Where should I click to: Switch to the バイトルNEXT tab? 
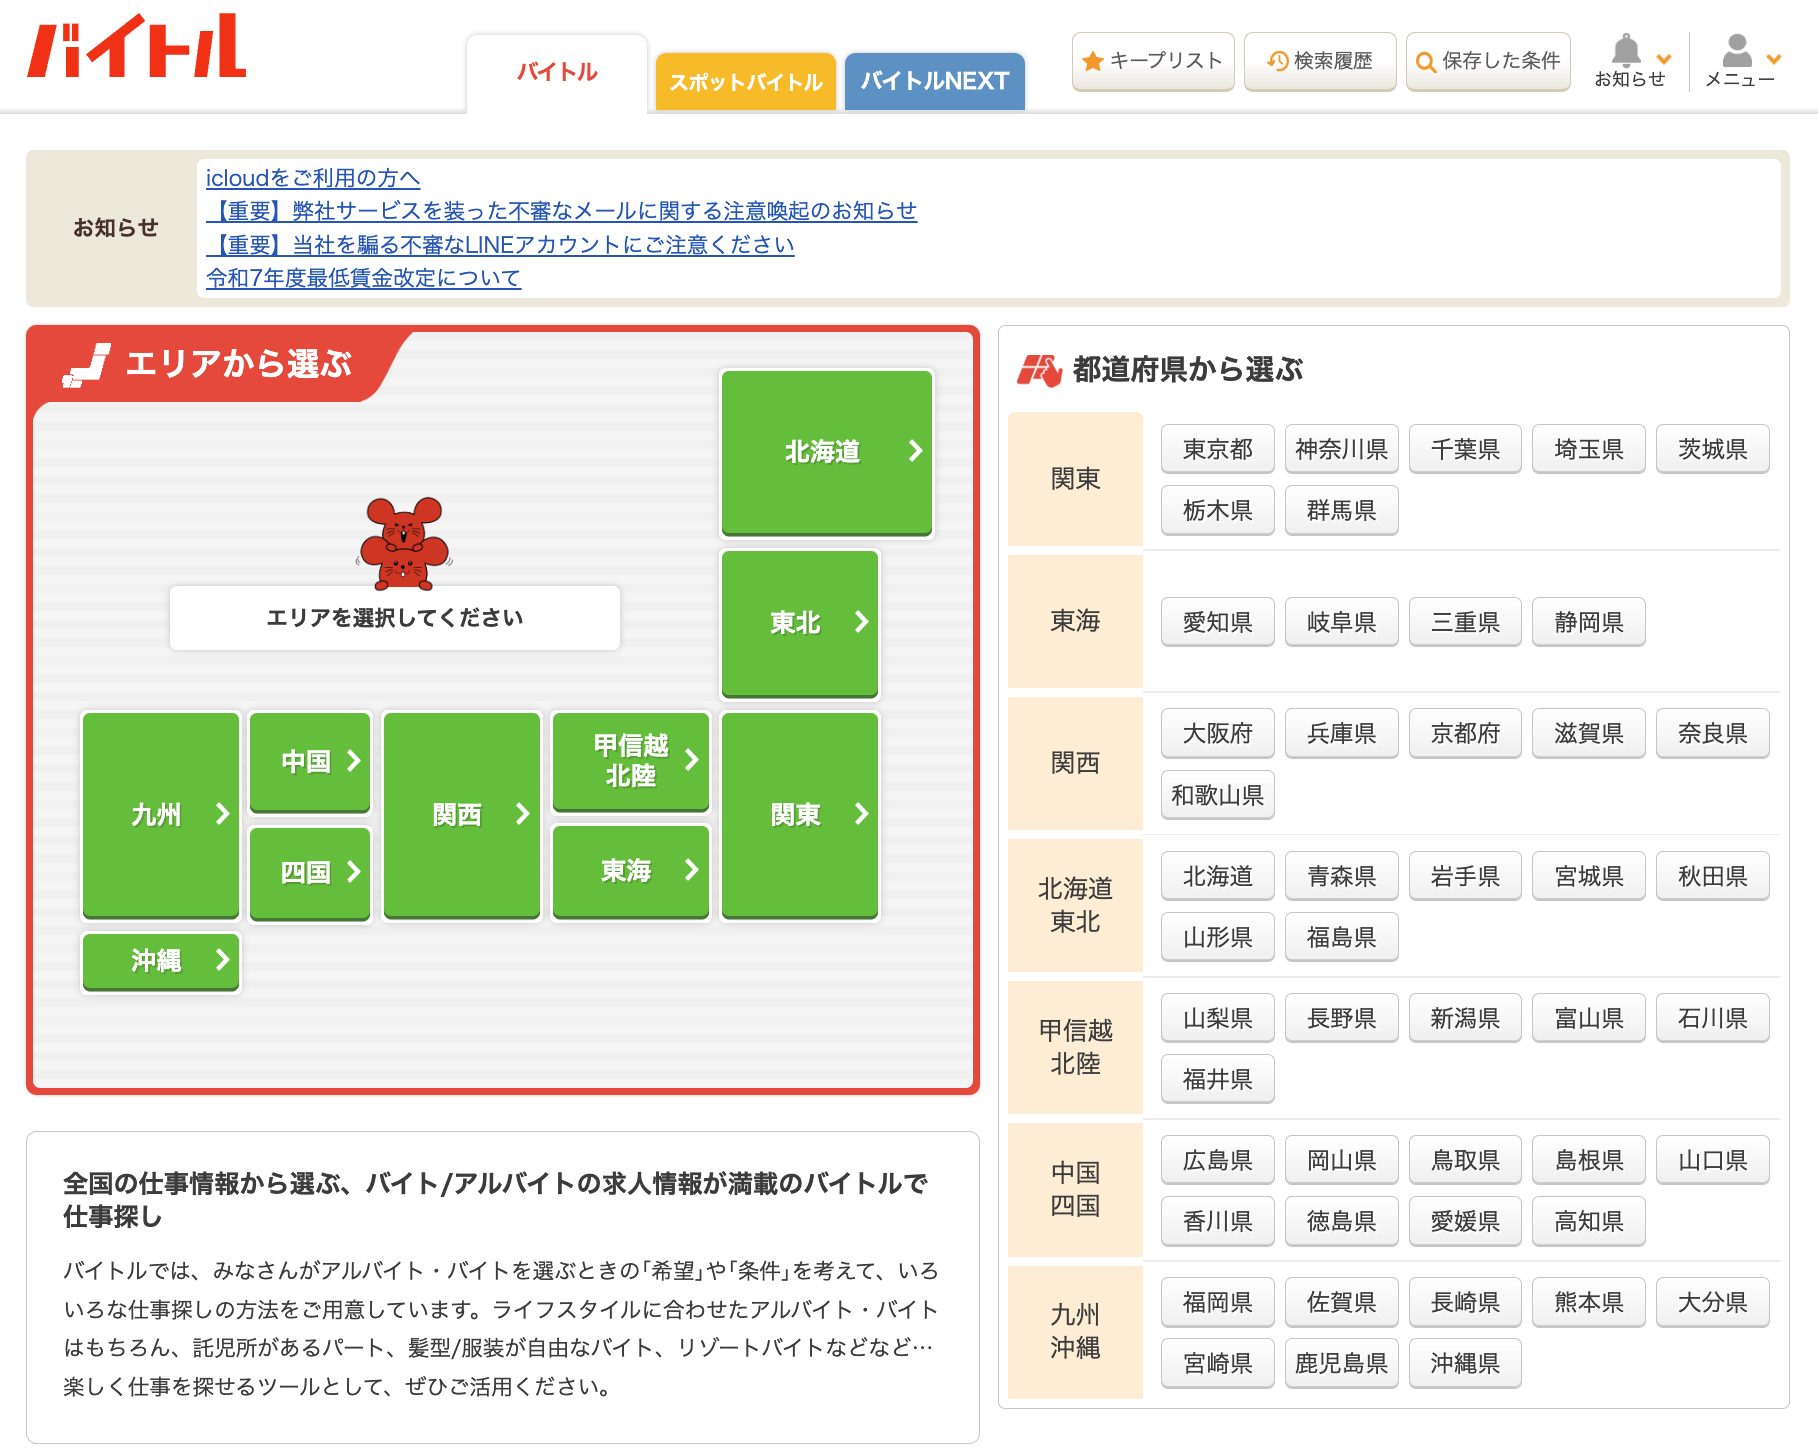(x=934, y=81)
